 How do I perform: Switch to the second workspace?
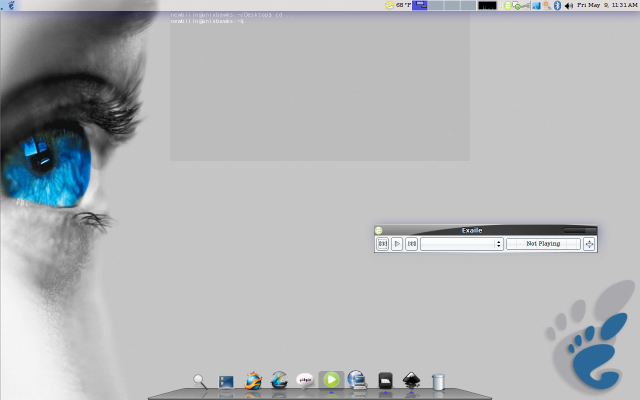(x=436, y=5)
